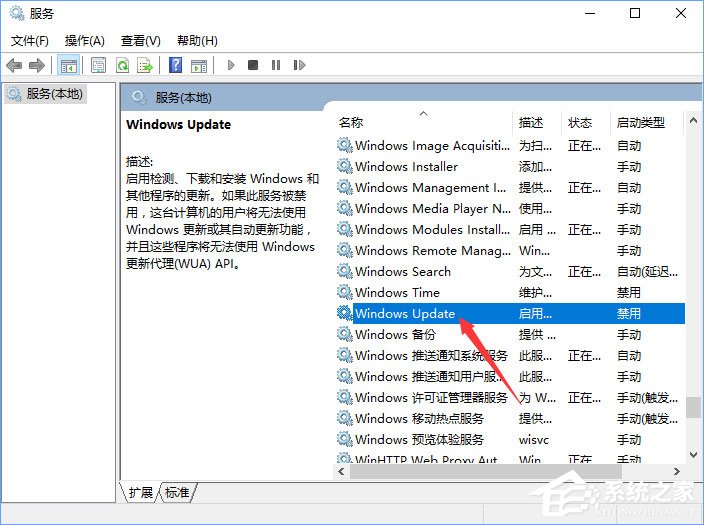Screen dimensions: 704x525
Task: Click the horizontal scrollbar thumb
Action: tap(486, 471)
